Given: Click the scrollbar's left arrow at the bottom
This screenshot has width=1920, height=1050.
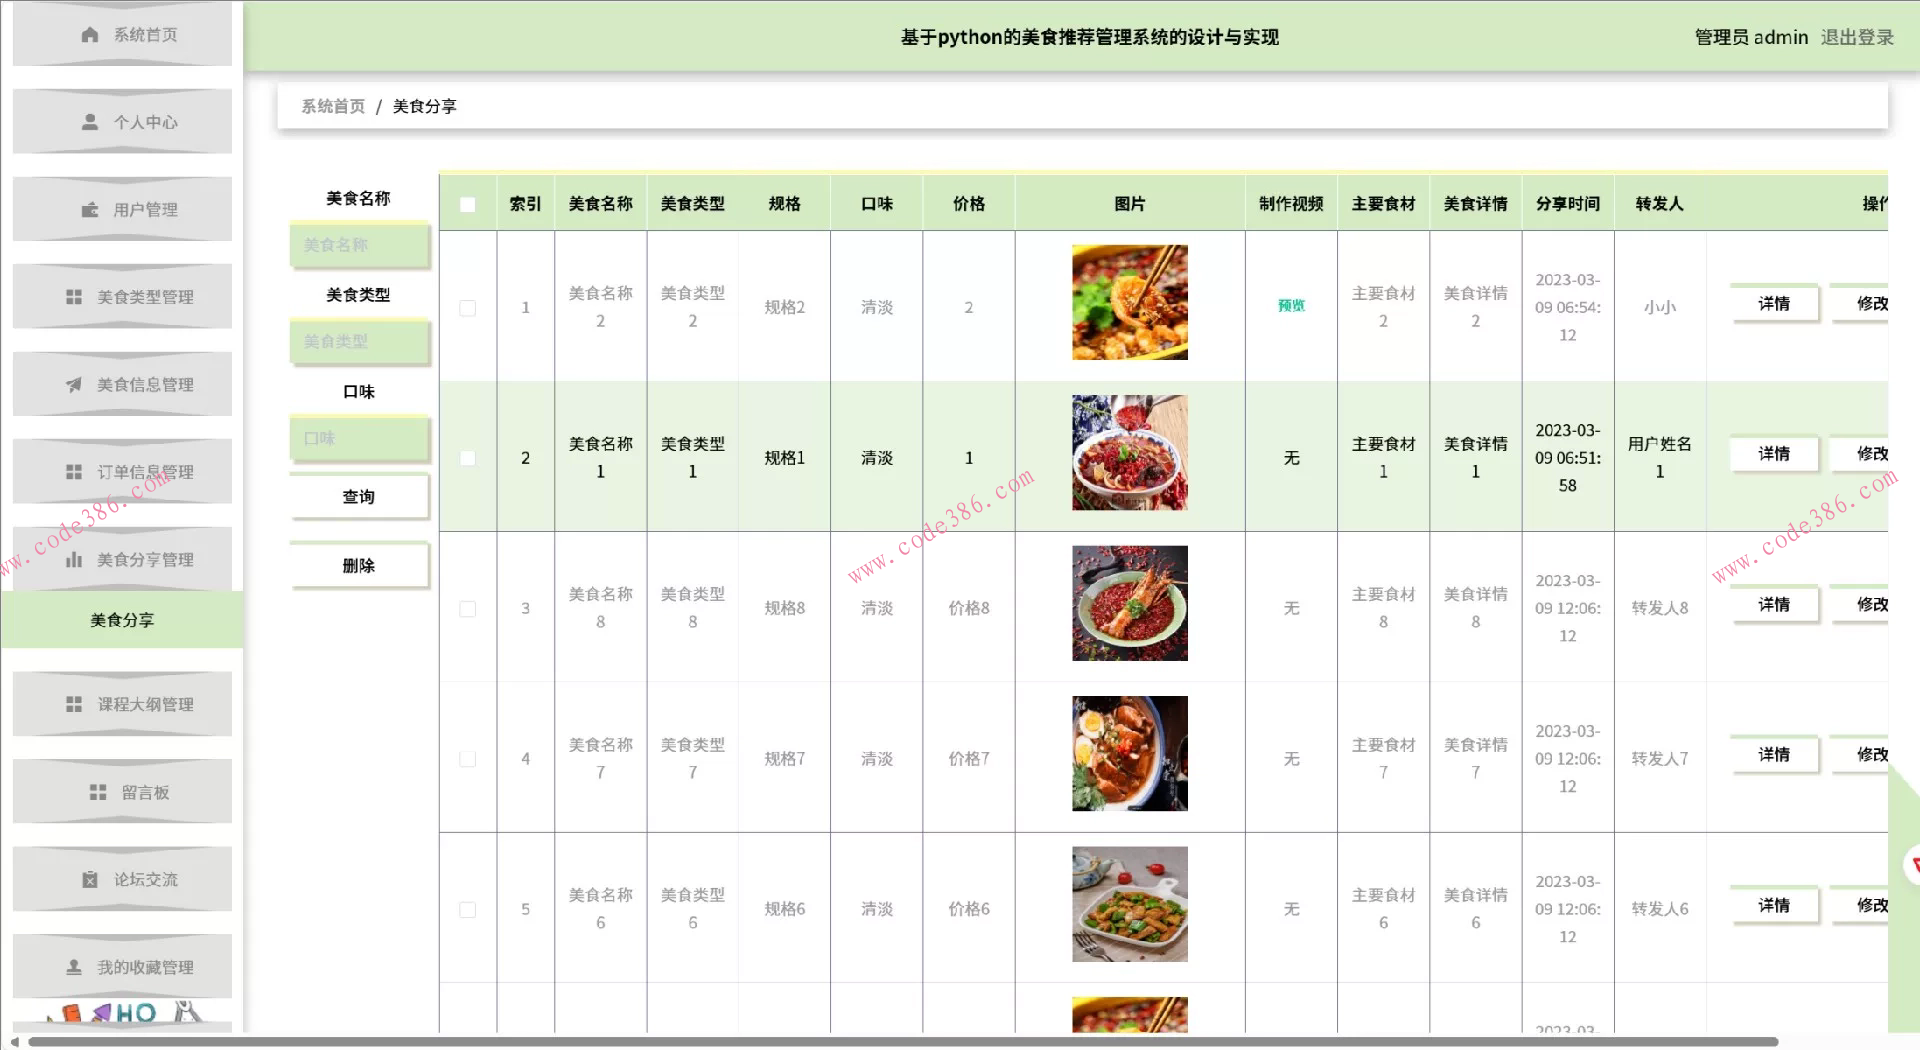Looking at the screenshot, I should [14, 1042].
